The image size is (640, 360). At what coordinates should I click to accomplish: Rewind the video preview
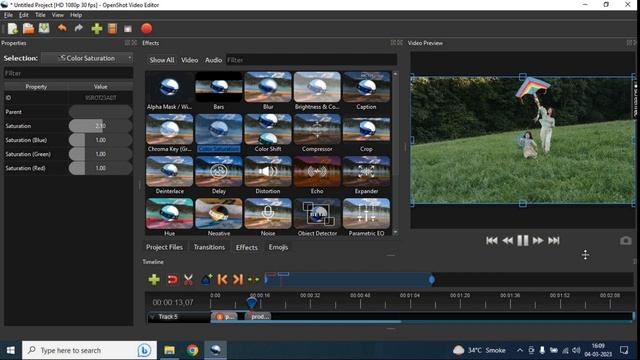(507, 240)
